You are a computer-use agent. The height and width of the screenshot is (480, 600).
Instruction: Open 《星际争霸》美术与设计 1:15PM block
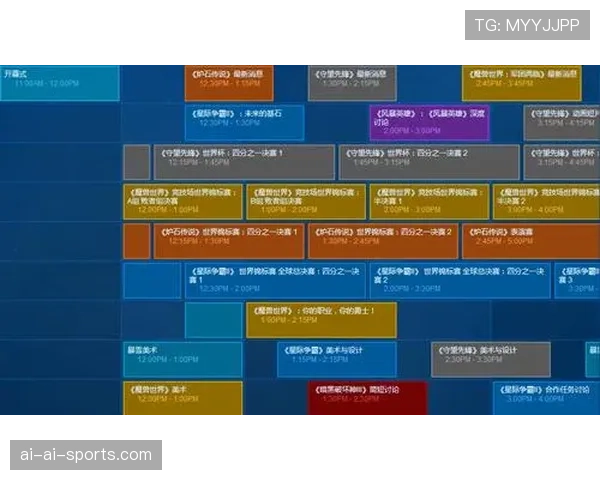coord(337,360)
